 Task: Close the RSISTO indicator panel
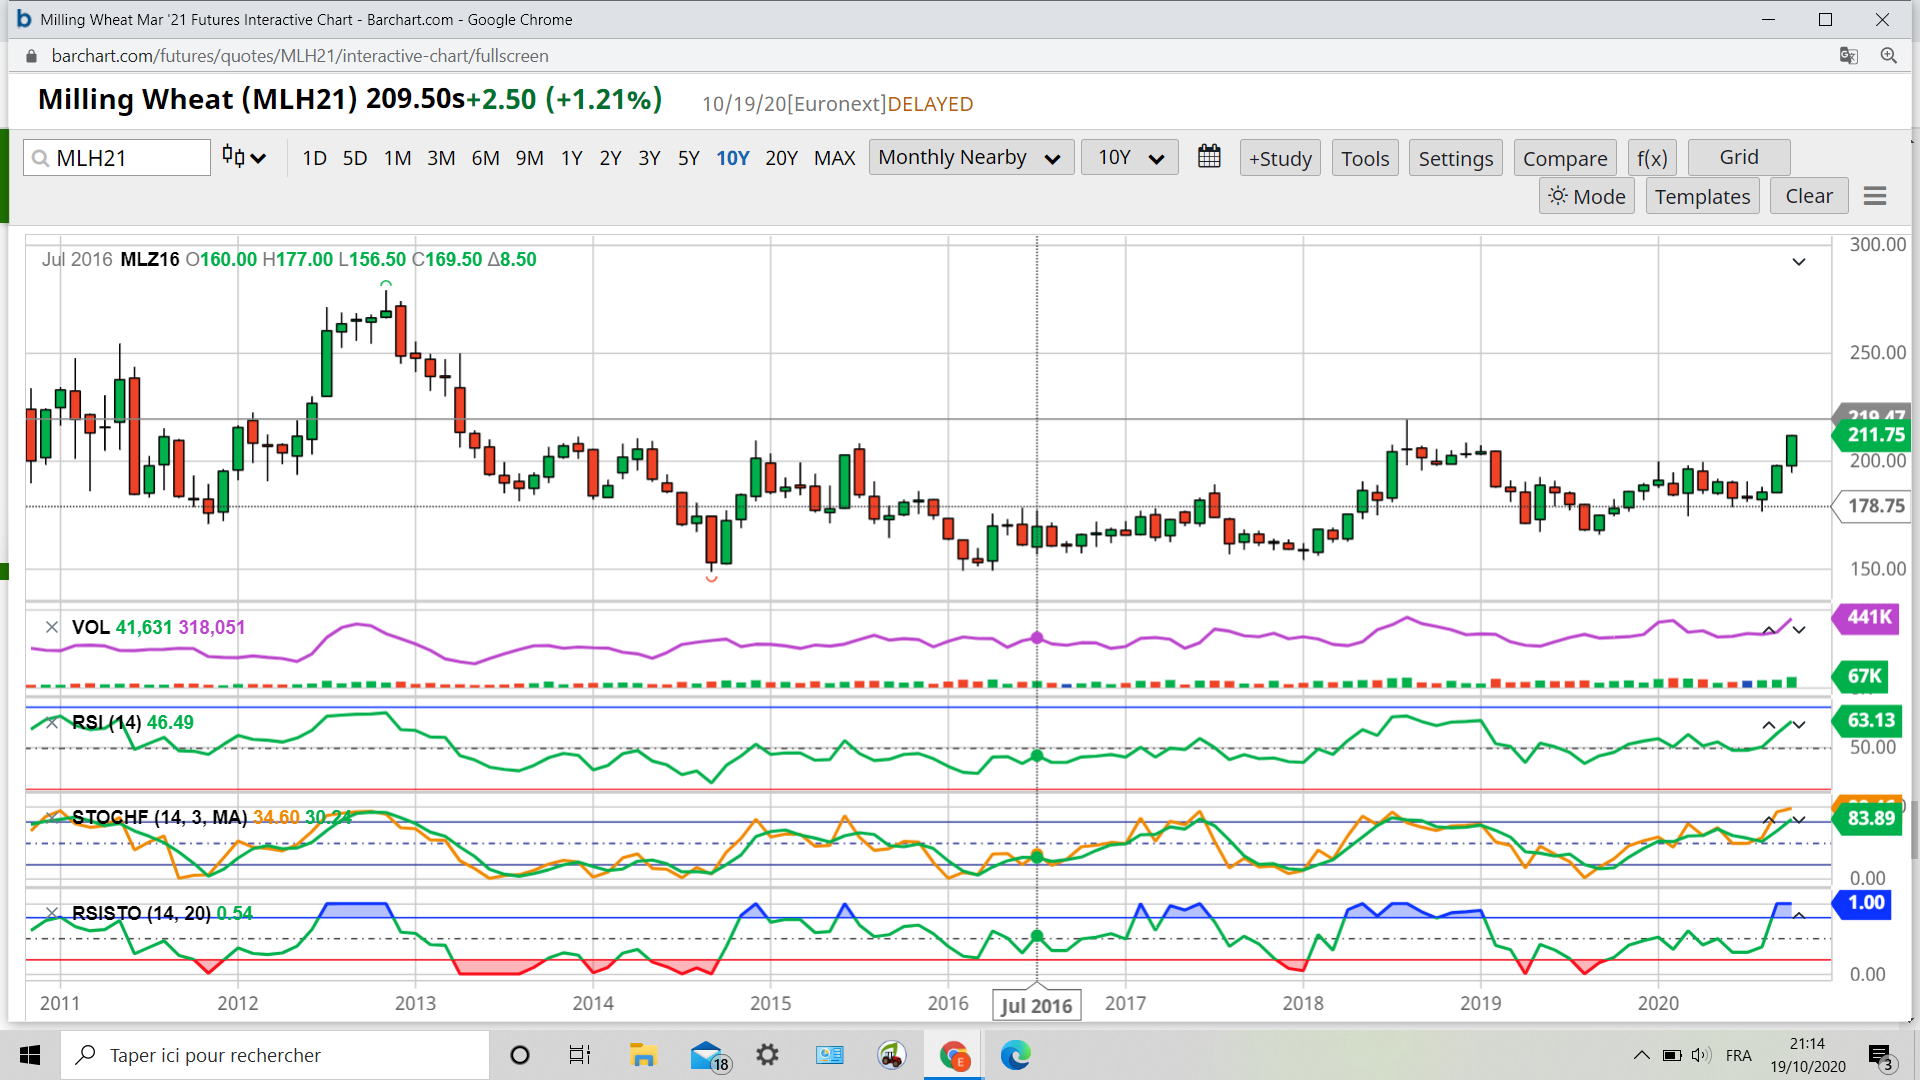click(51, 913)
